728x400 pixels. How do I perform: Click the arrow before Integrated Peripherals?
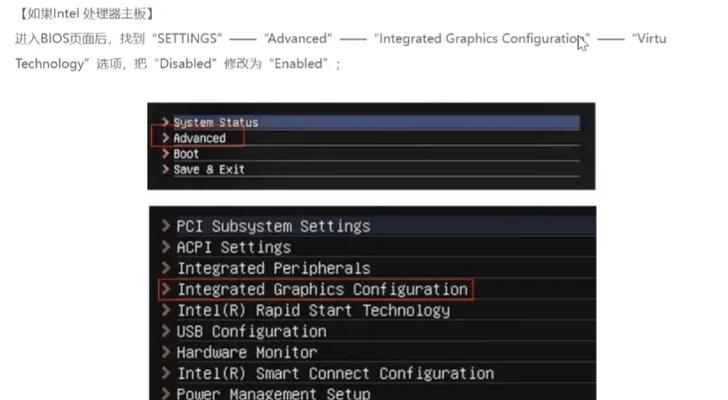(166, 268)
